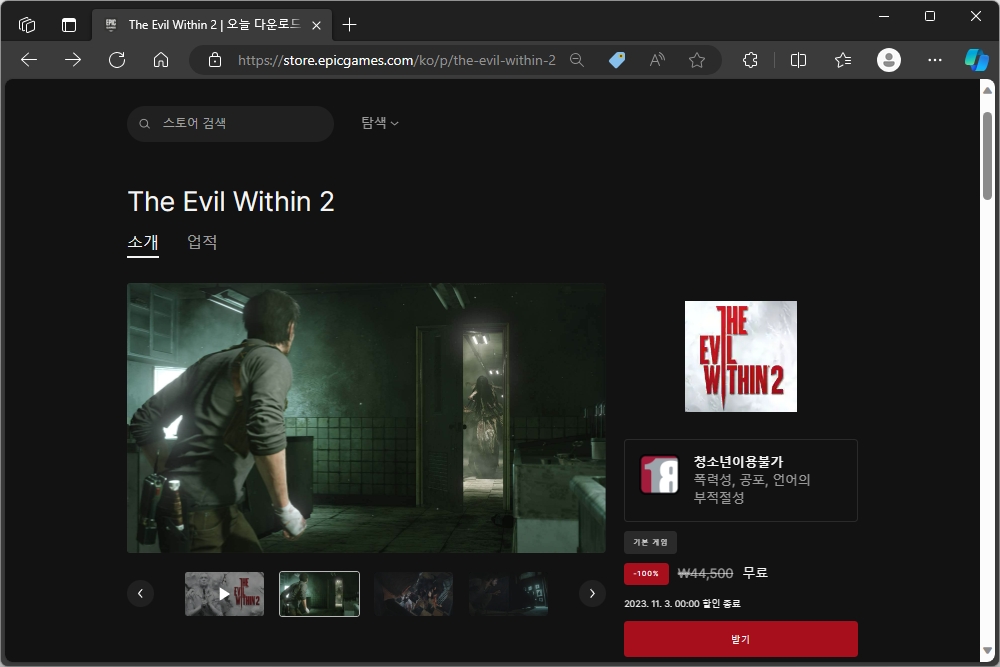View site security lock information
This screenshot has height=667, width=1000.
(x=215, y=60)
